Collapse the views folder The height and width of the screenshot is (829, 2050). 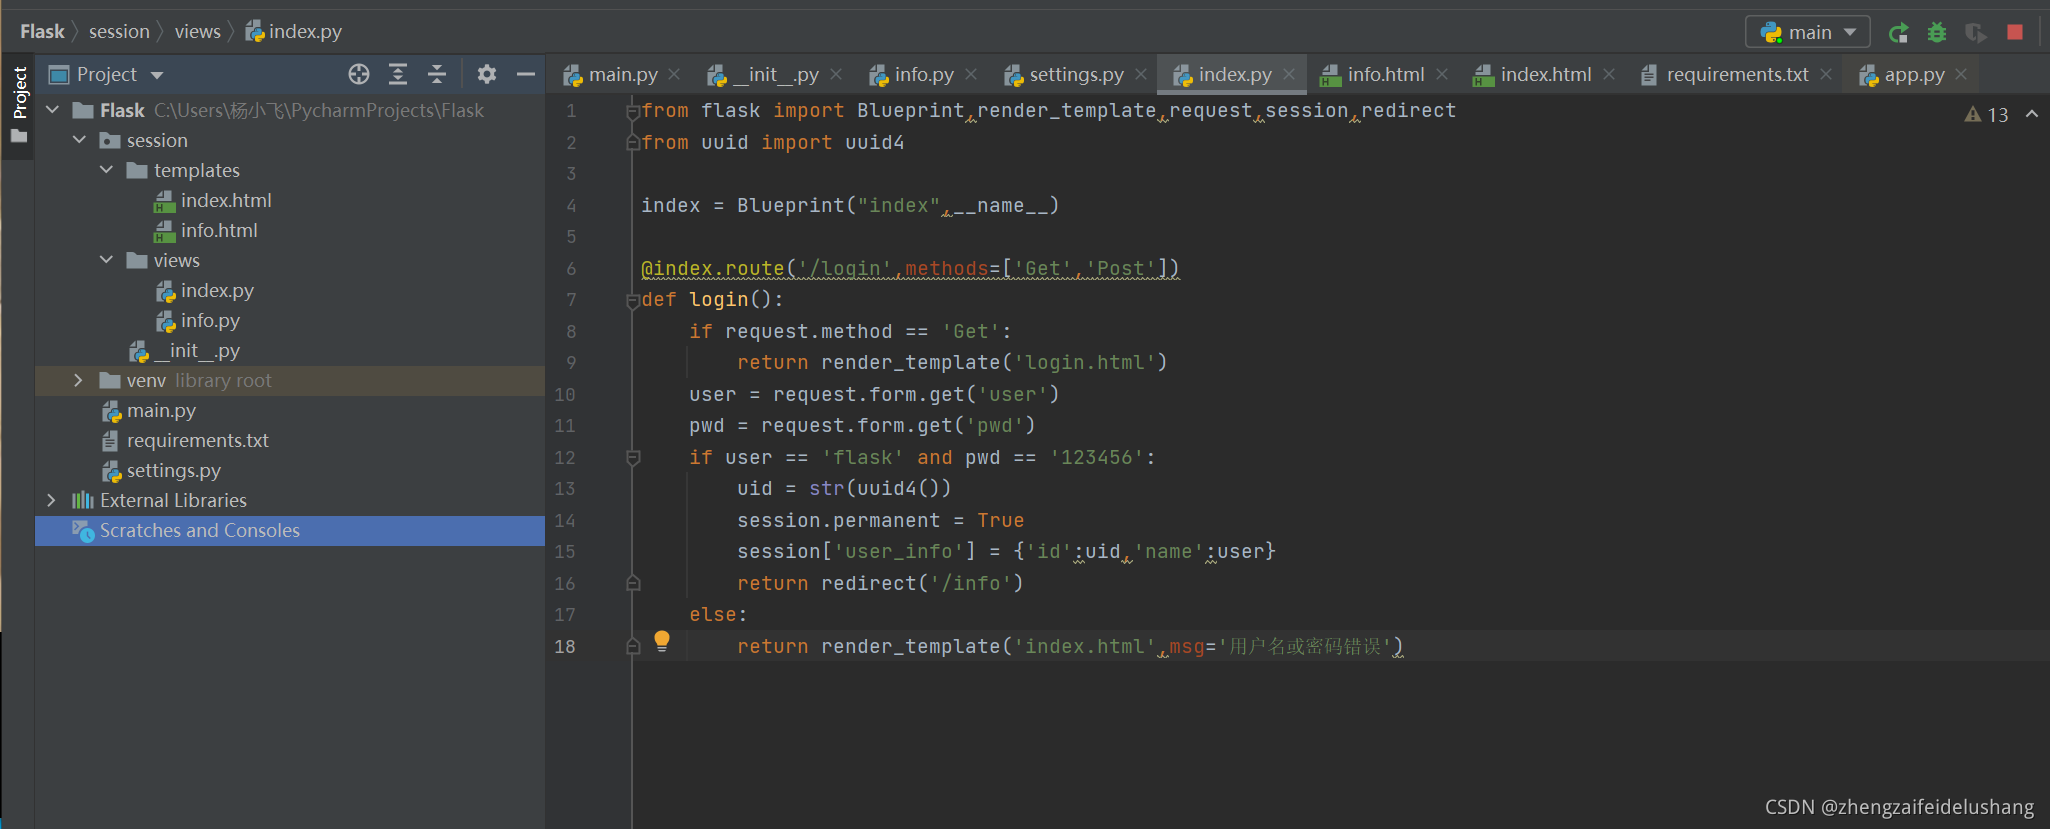coord(106,260)
